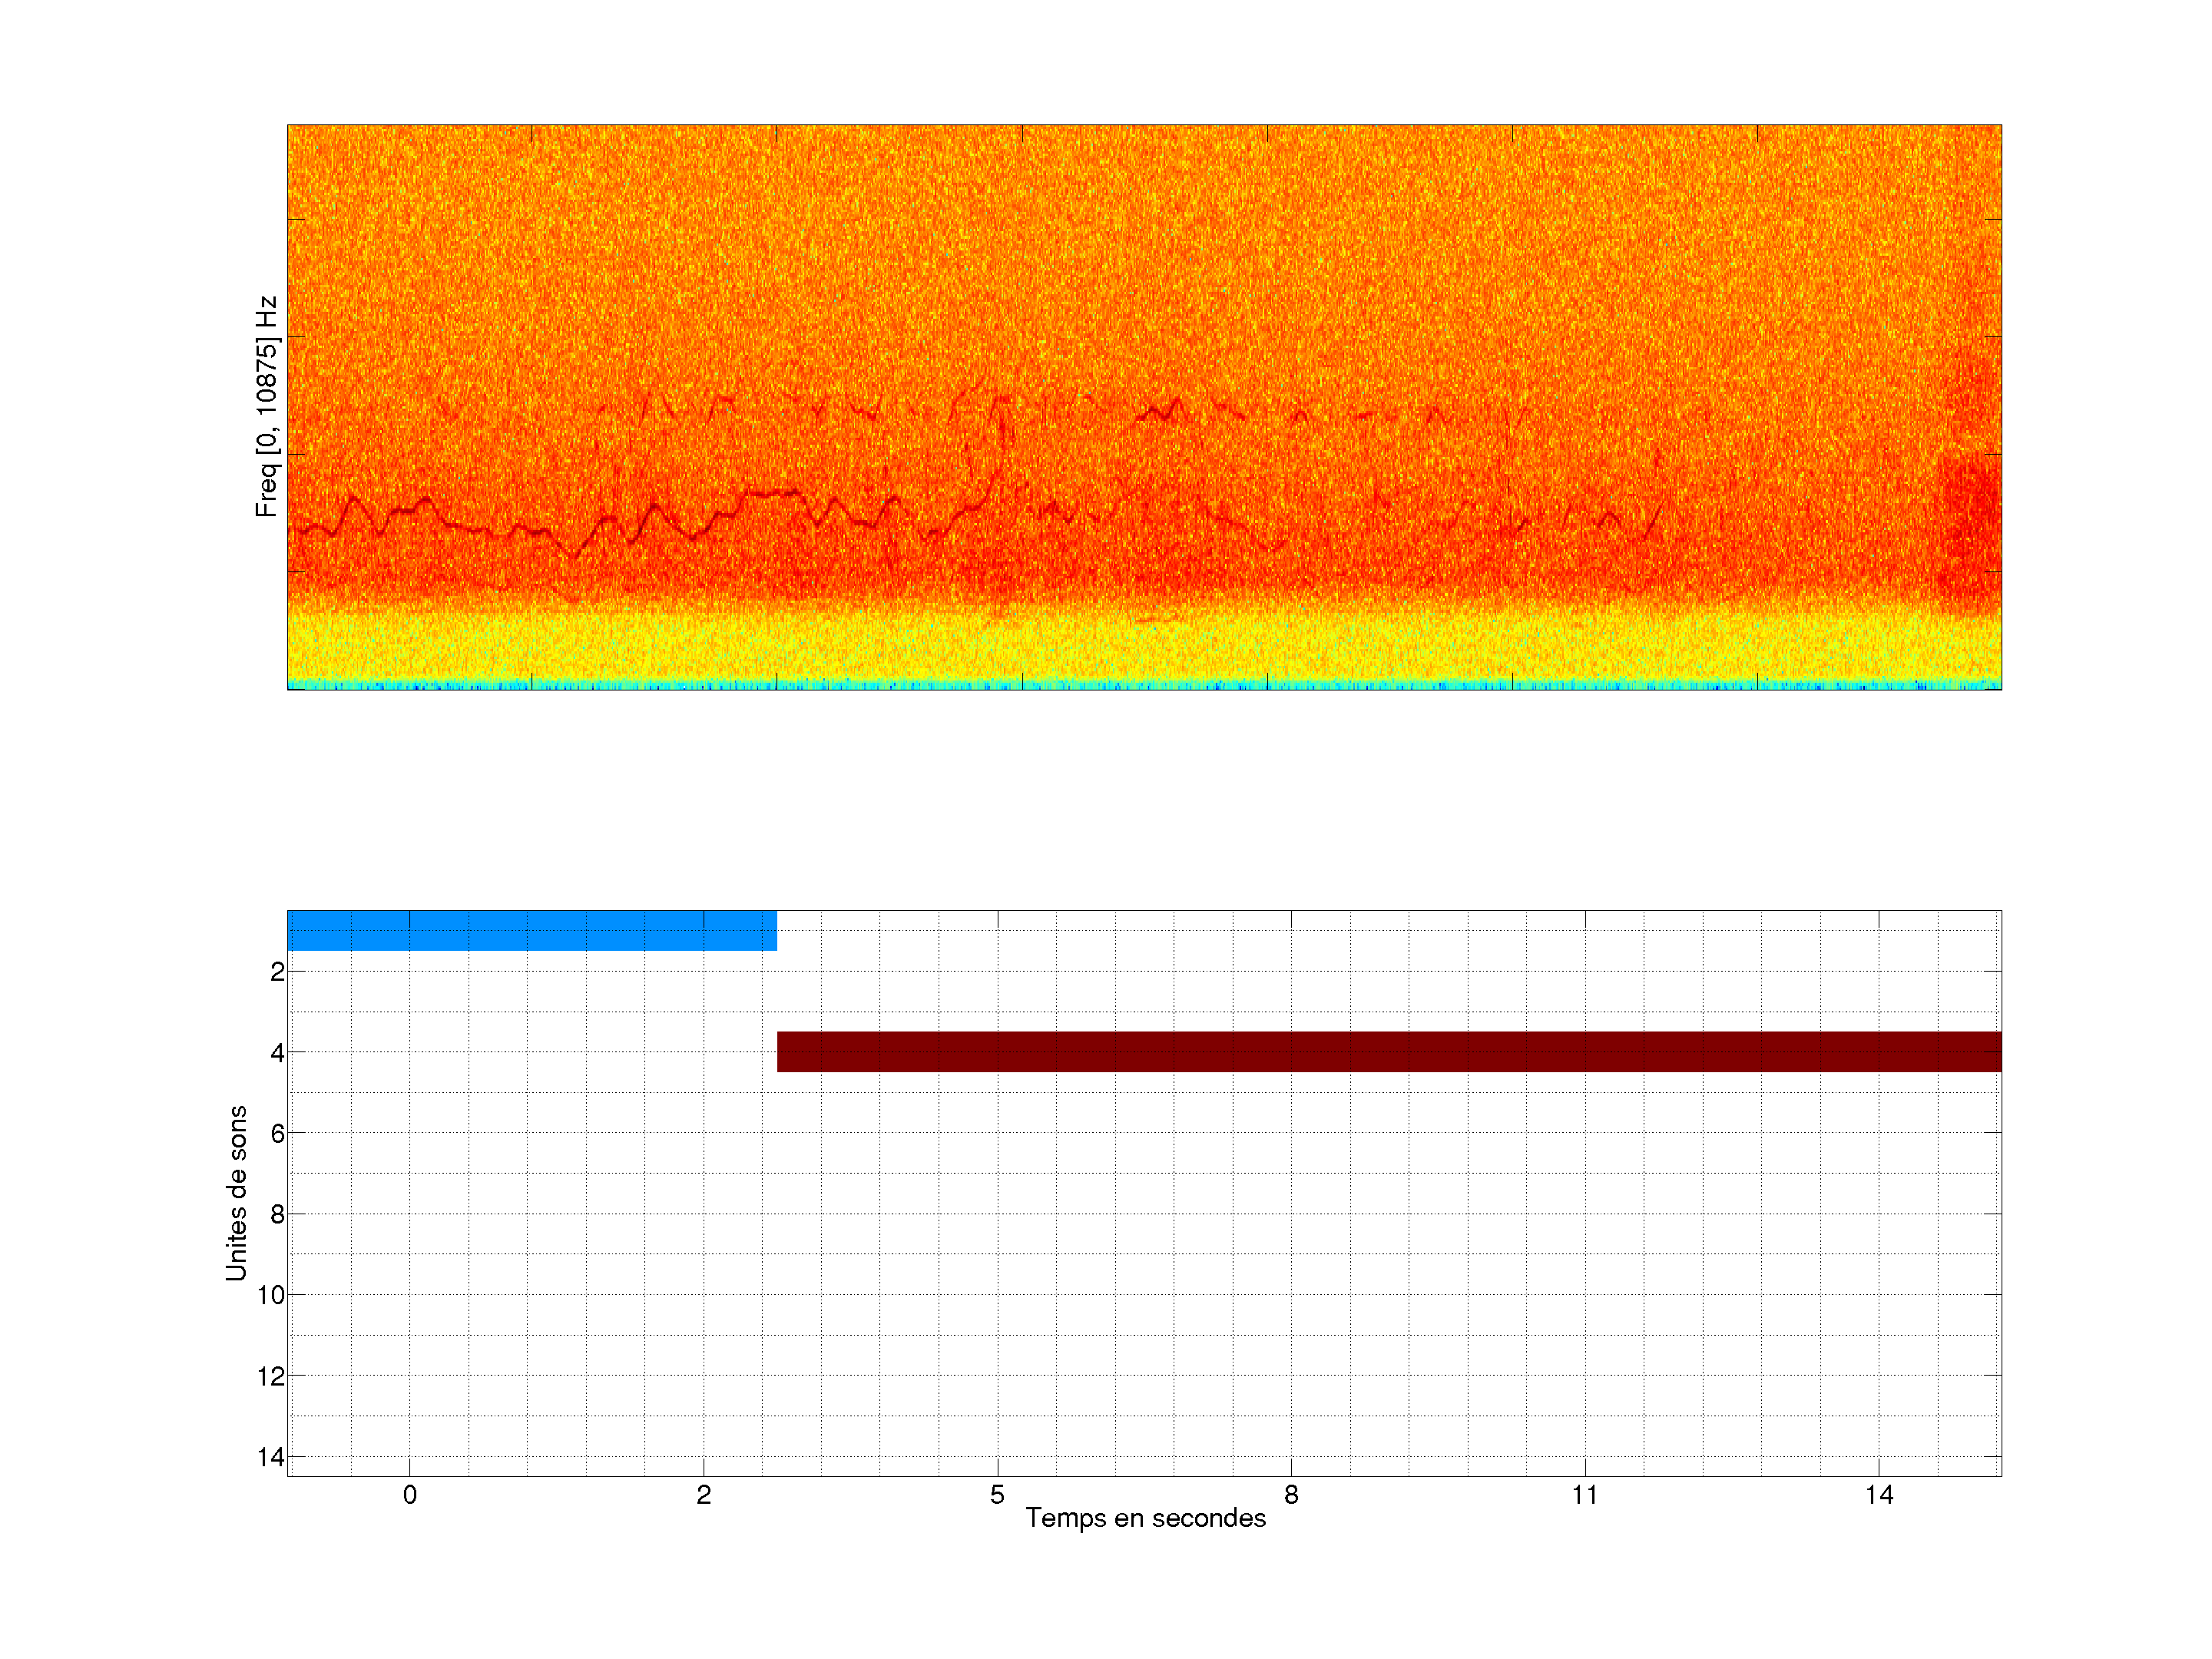Click x-axis tick label '0'

(409, 1495)
